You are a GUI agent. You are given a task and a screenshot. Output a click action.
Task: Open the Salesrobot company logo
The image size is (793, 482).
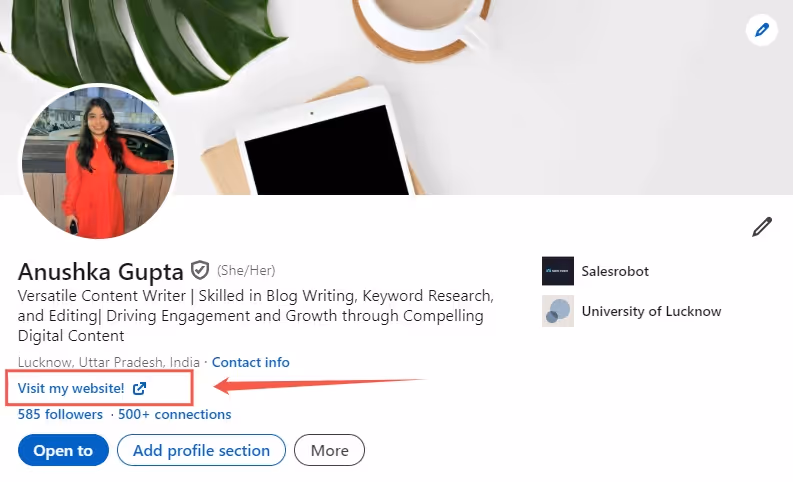tap(558, 271)
